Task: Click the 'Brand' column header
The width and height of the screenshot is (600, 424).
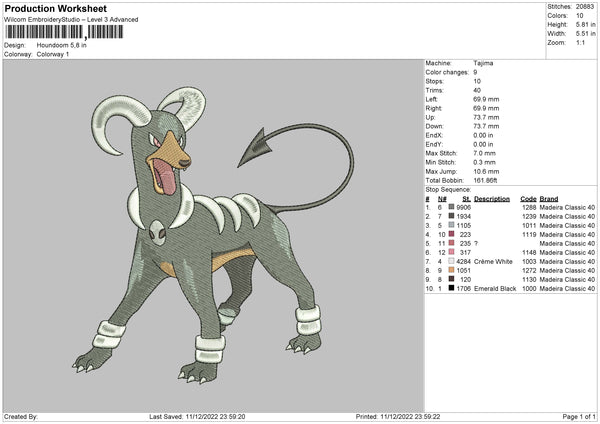Action: (549, 199)
